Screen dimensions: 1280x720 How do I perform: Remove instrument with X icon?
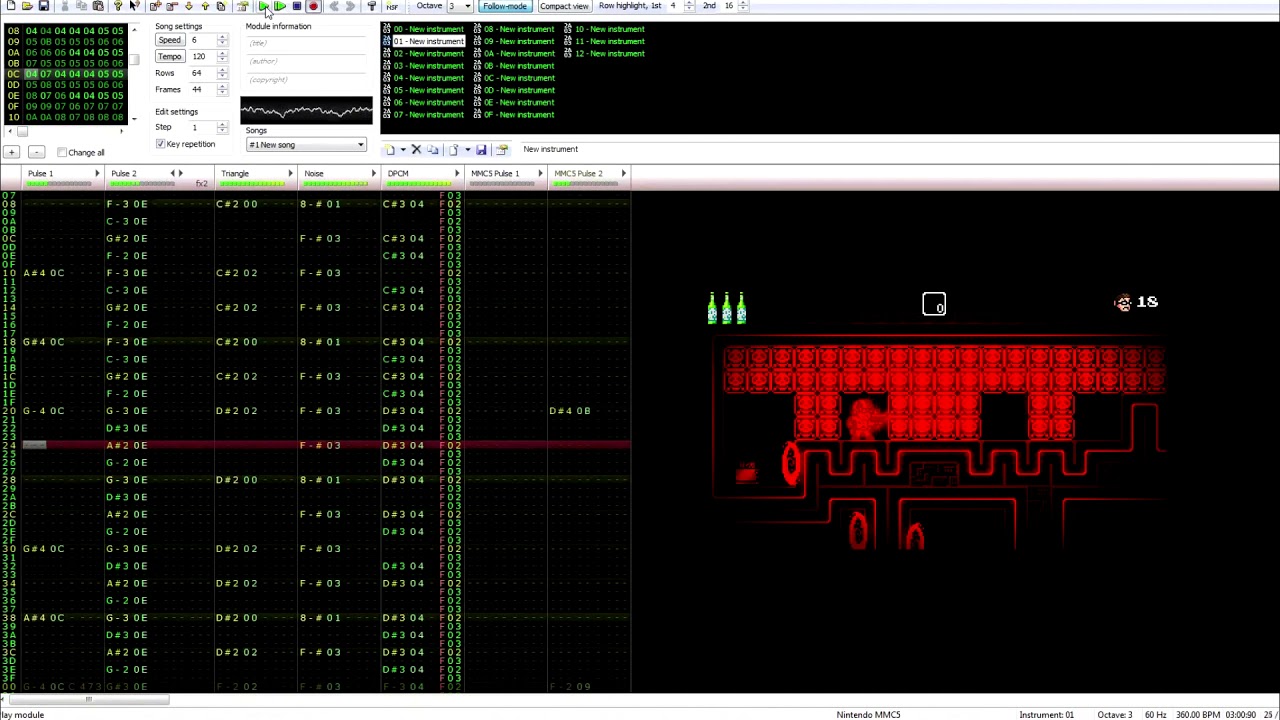tap(416, 150)
